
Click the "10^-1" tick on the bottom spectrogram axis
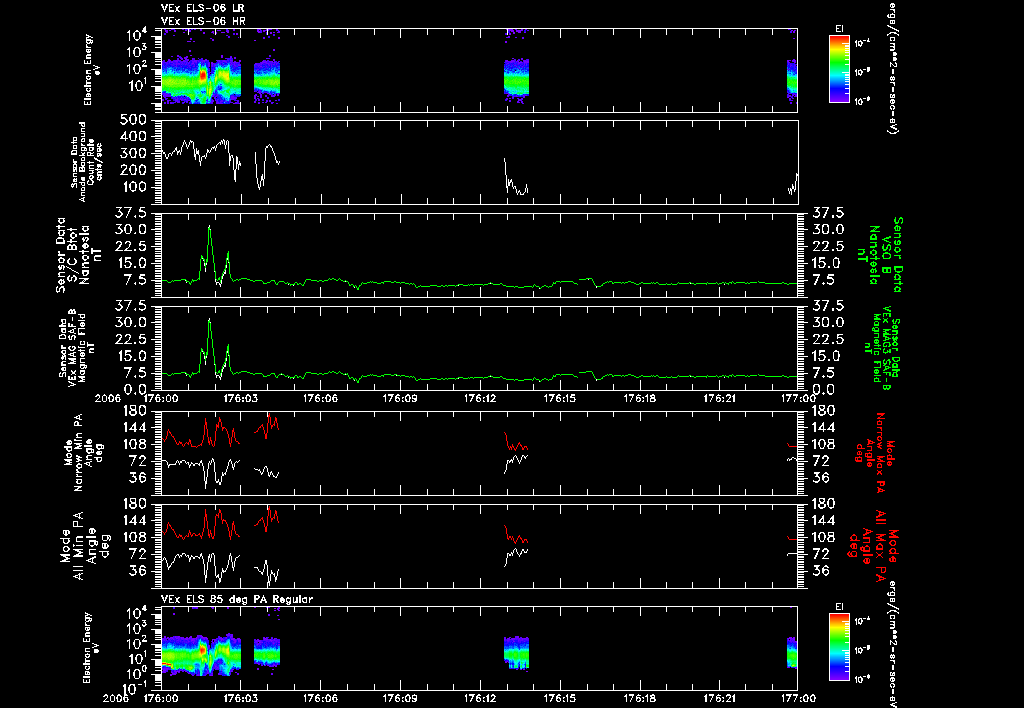(x=133, y=688)
